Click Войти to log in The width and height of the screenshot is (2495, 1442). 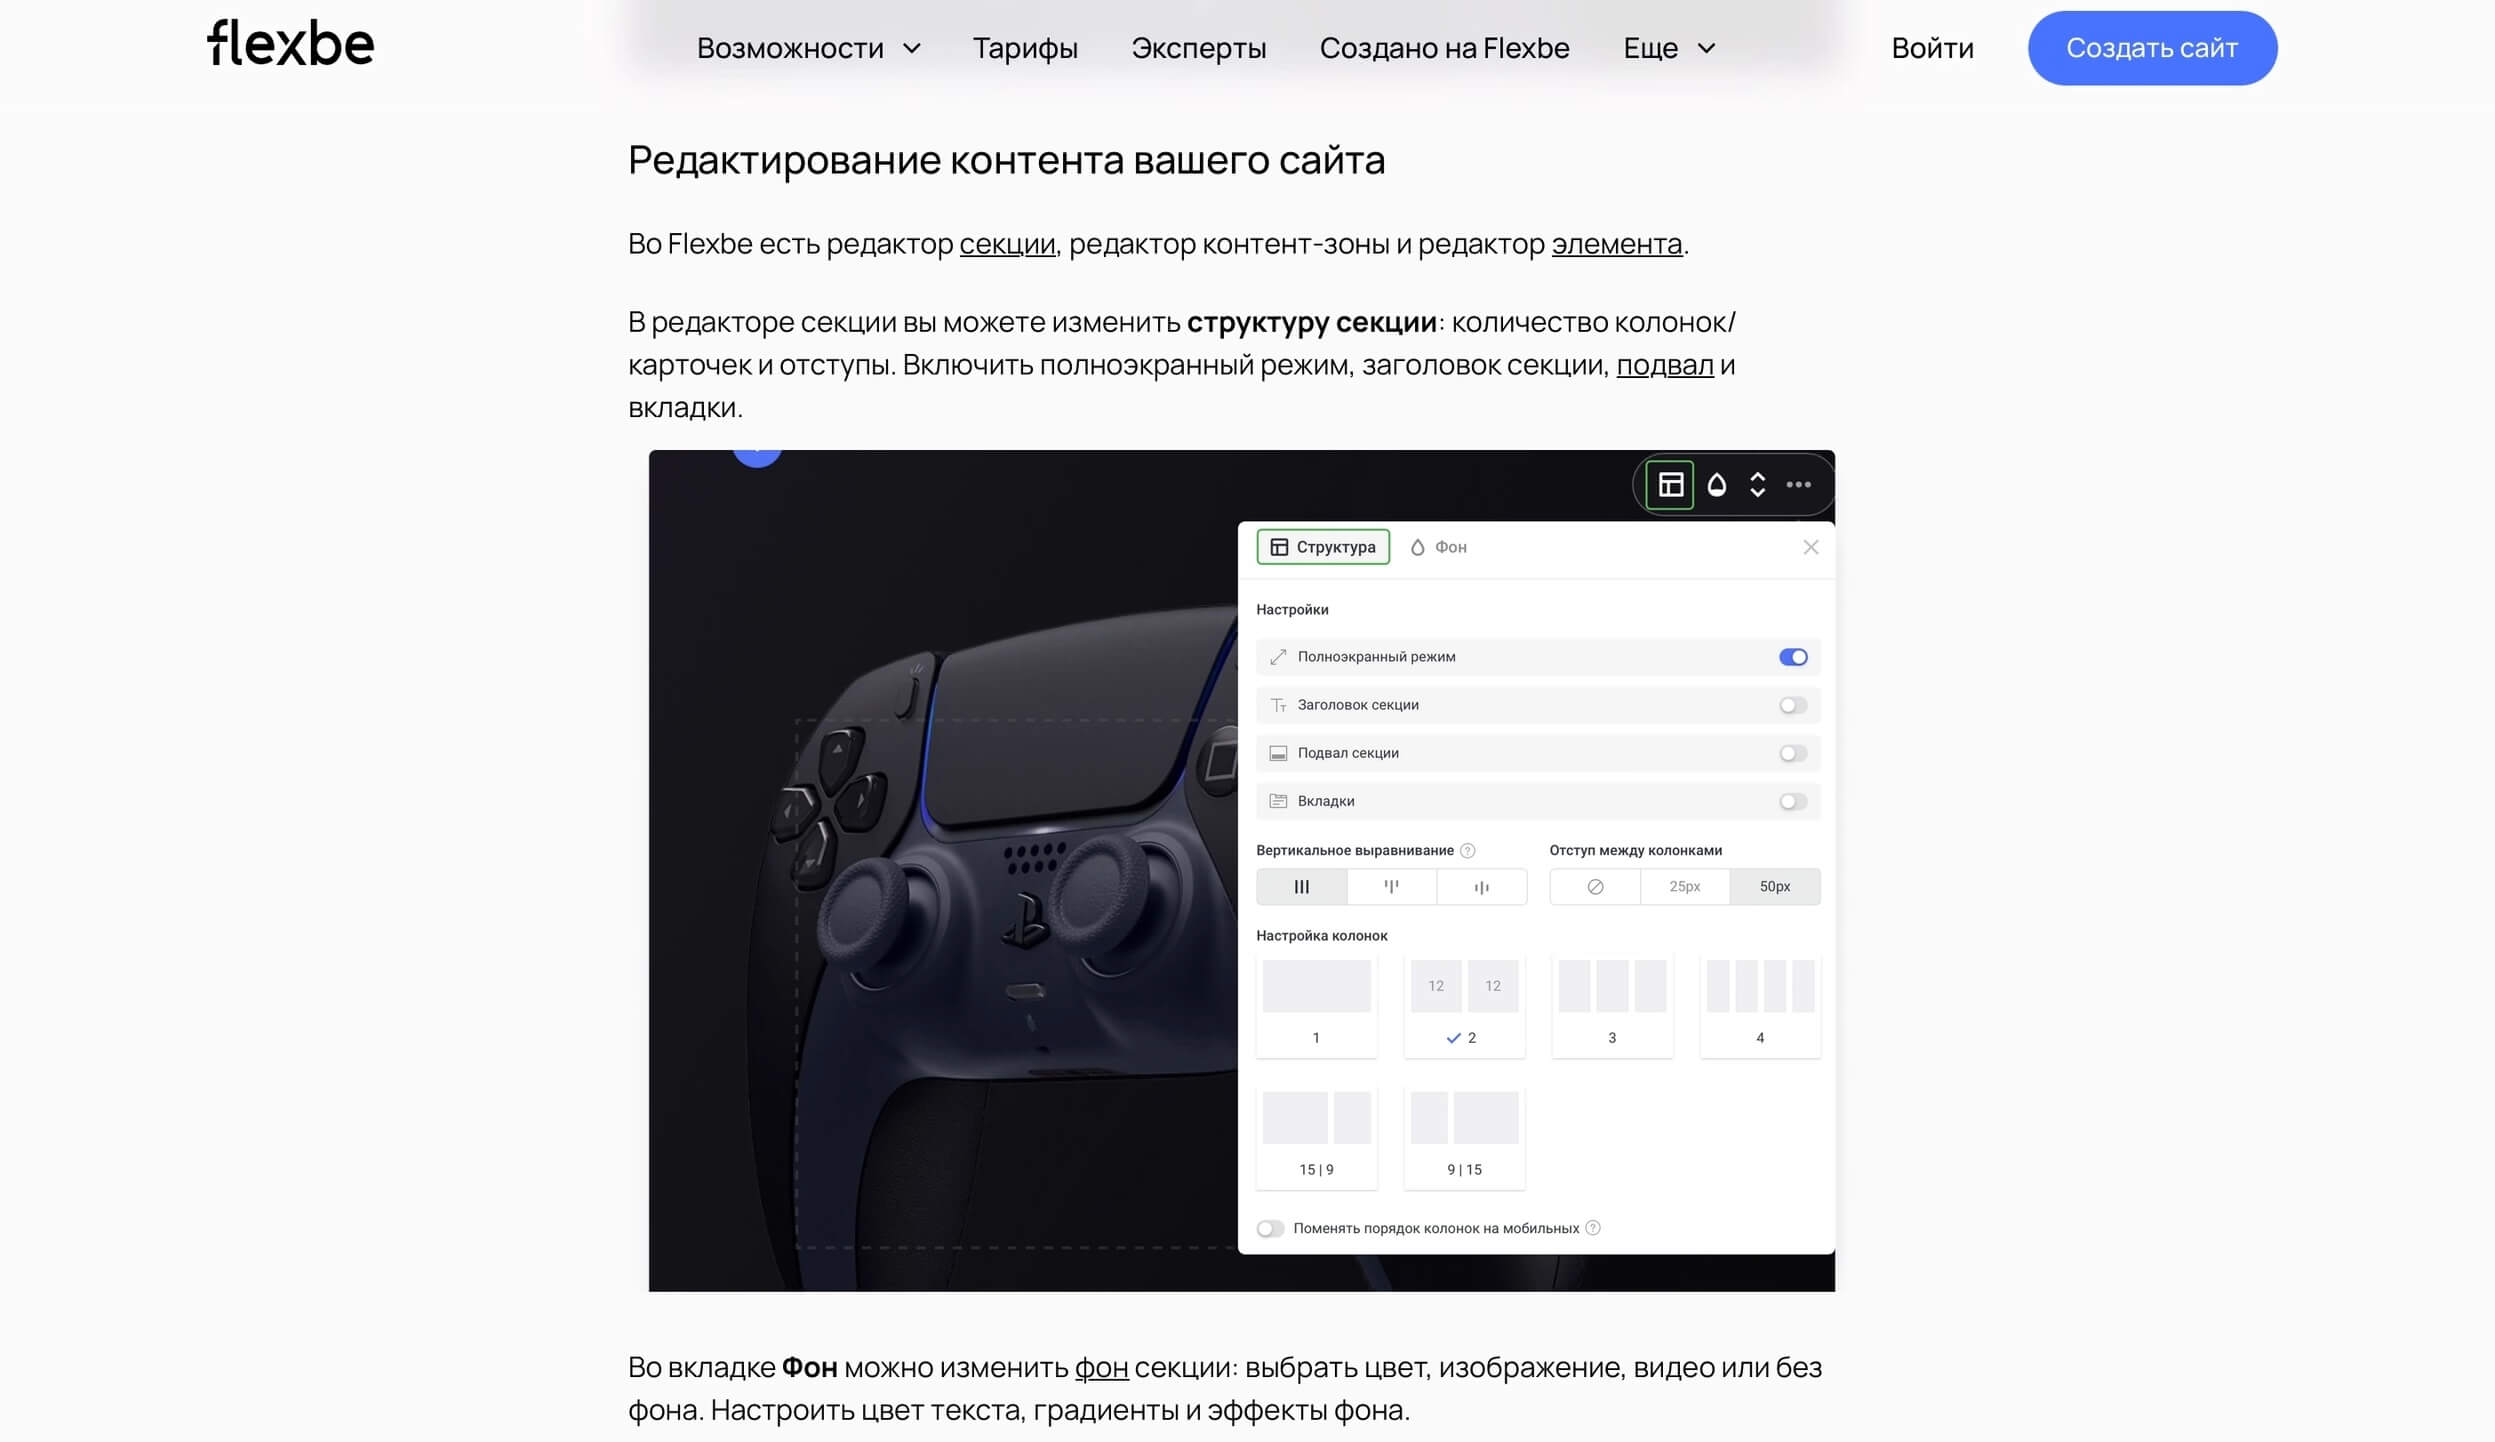pyautogui.click(x=1932, y=48)
